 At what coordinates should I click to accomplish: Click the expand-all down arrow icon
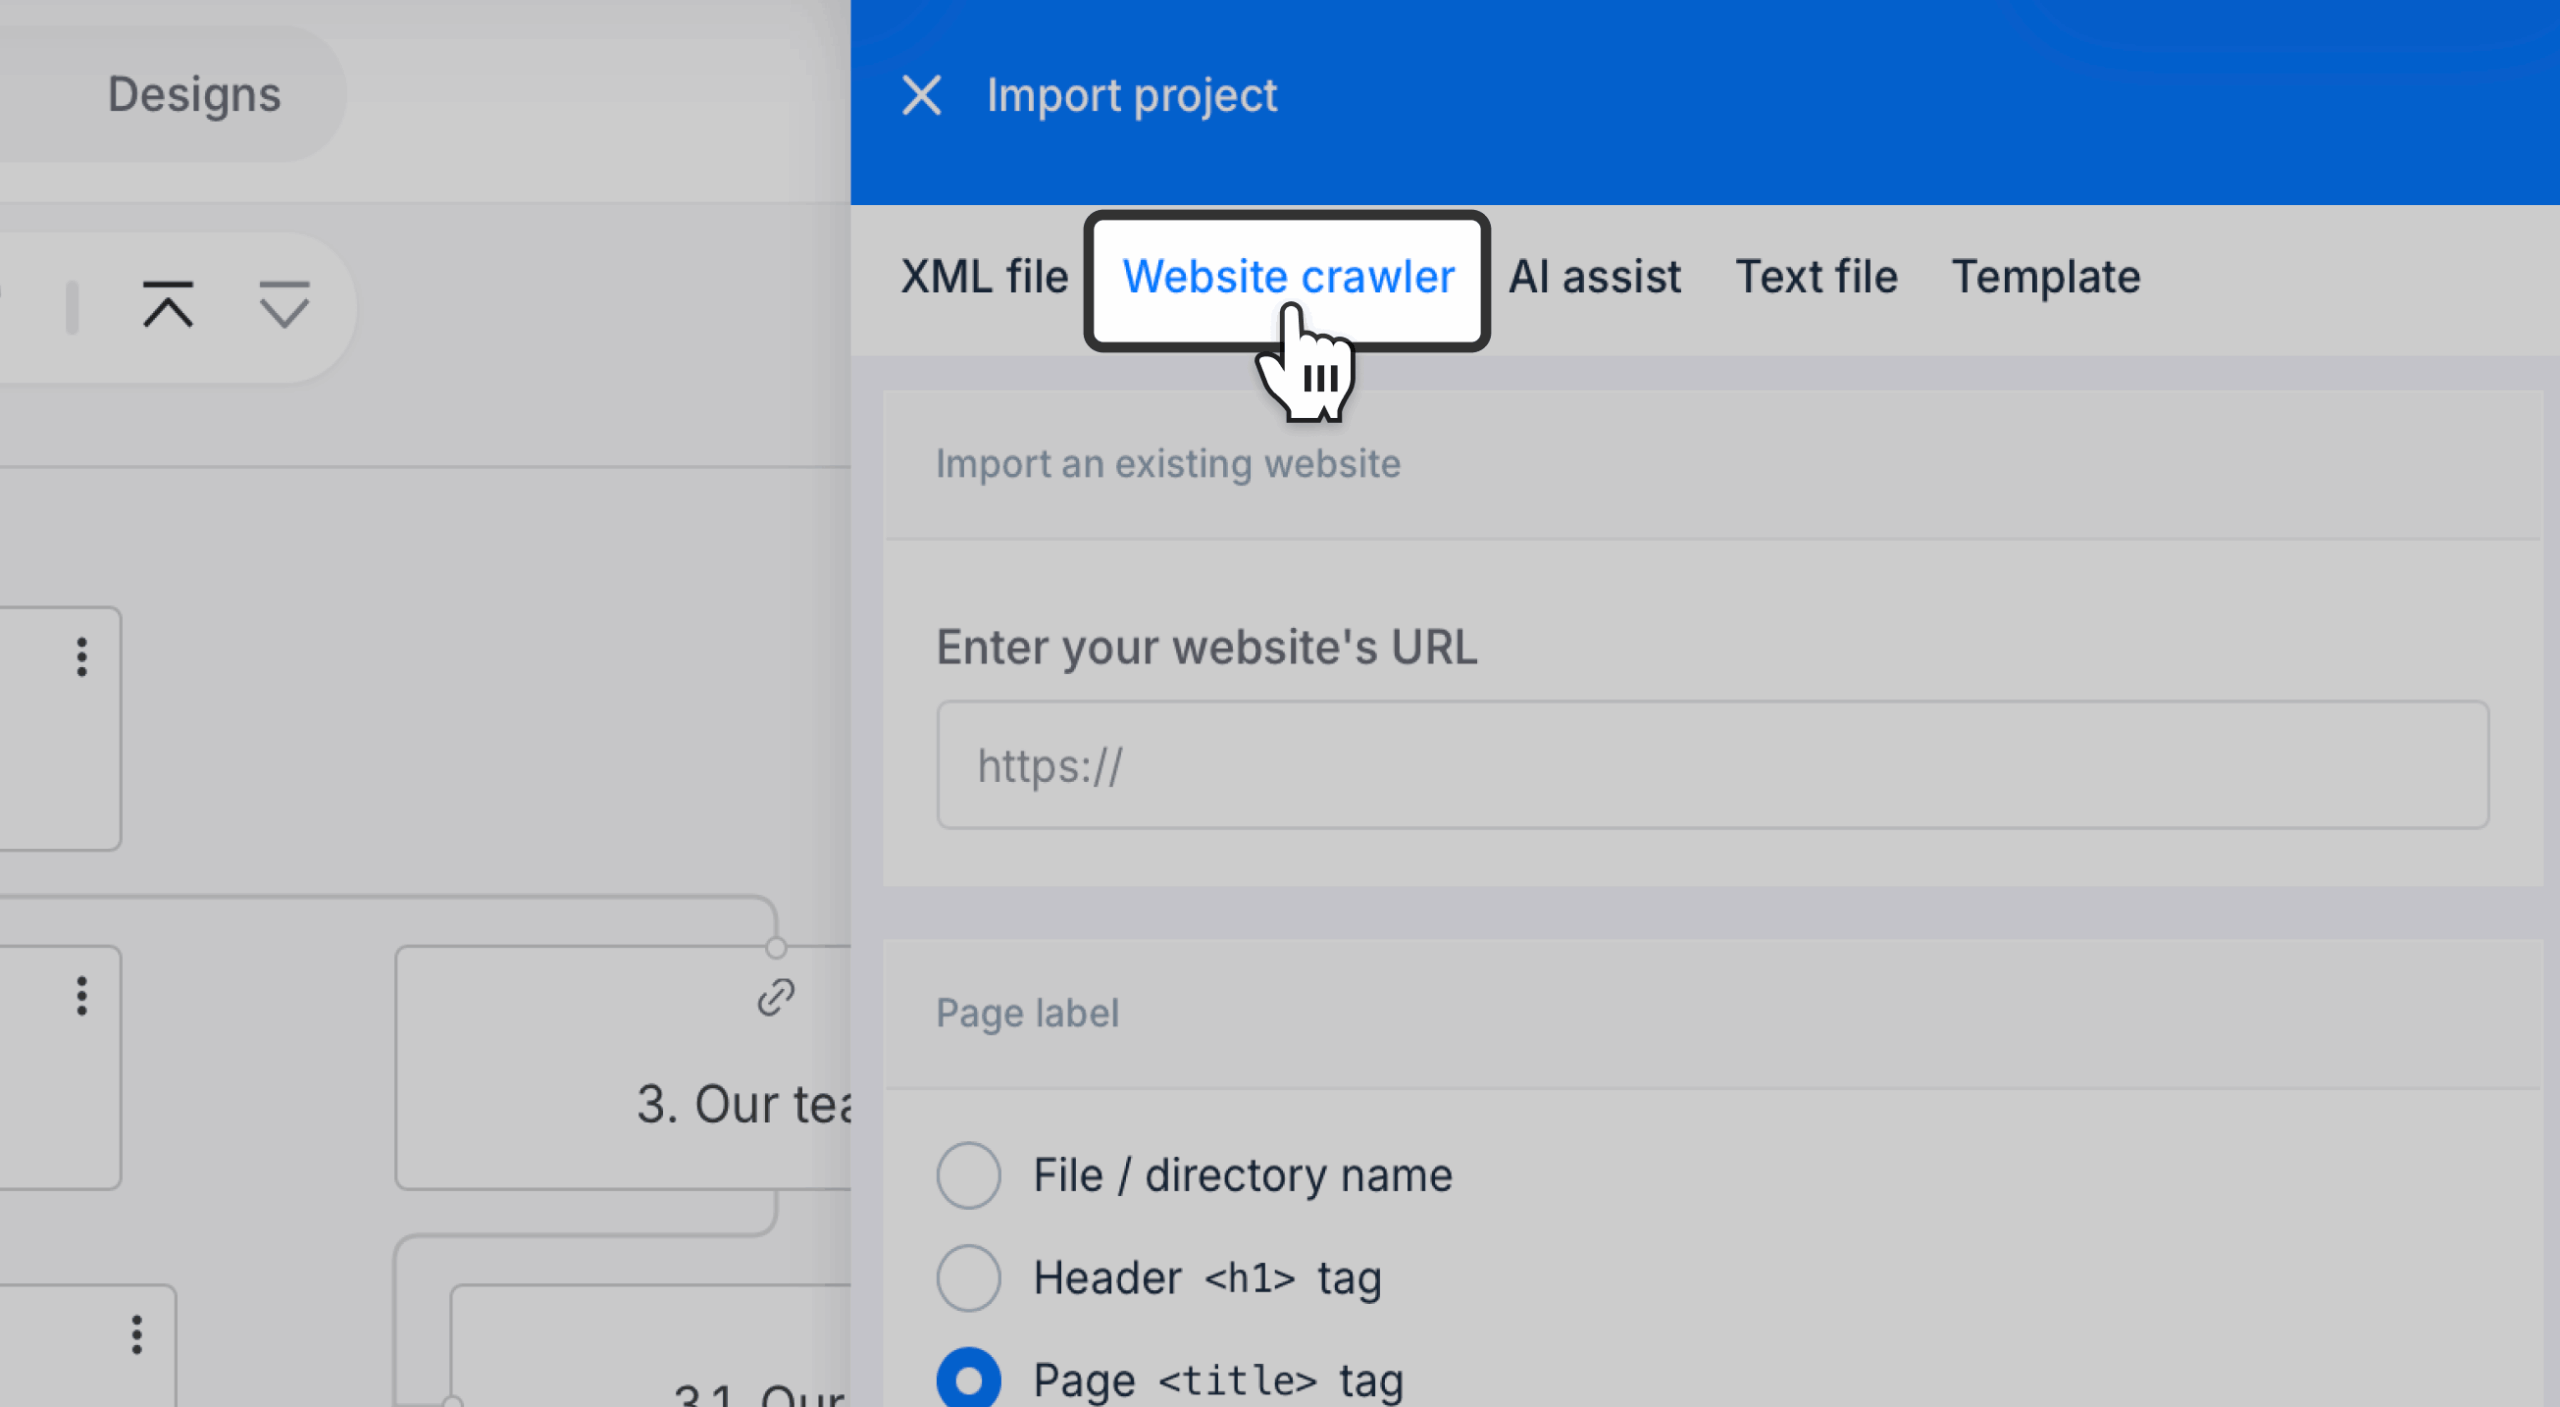(284, 305)
